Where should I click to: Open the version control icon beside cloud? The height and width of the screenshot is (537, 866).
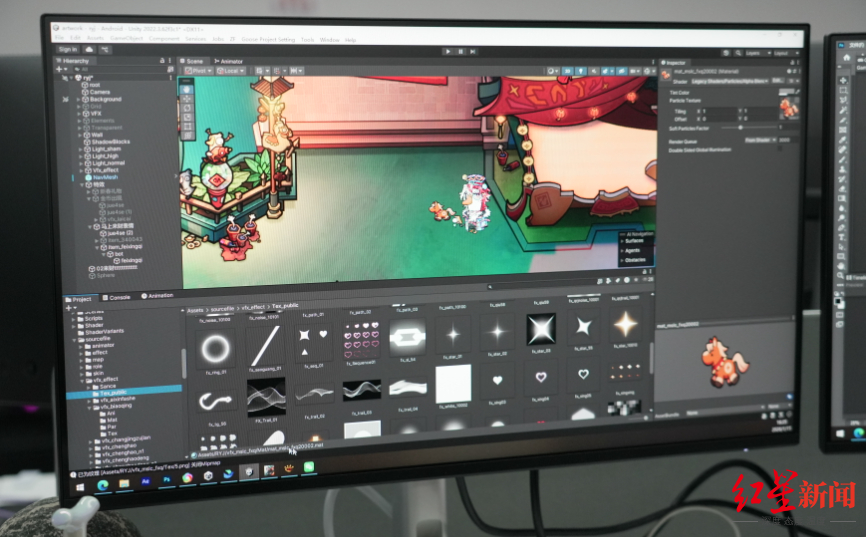(104, 50)
